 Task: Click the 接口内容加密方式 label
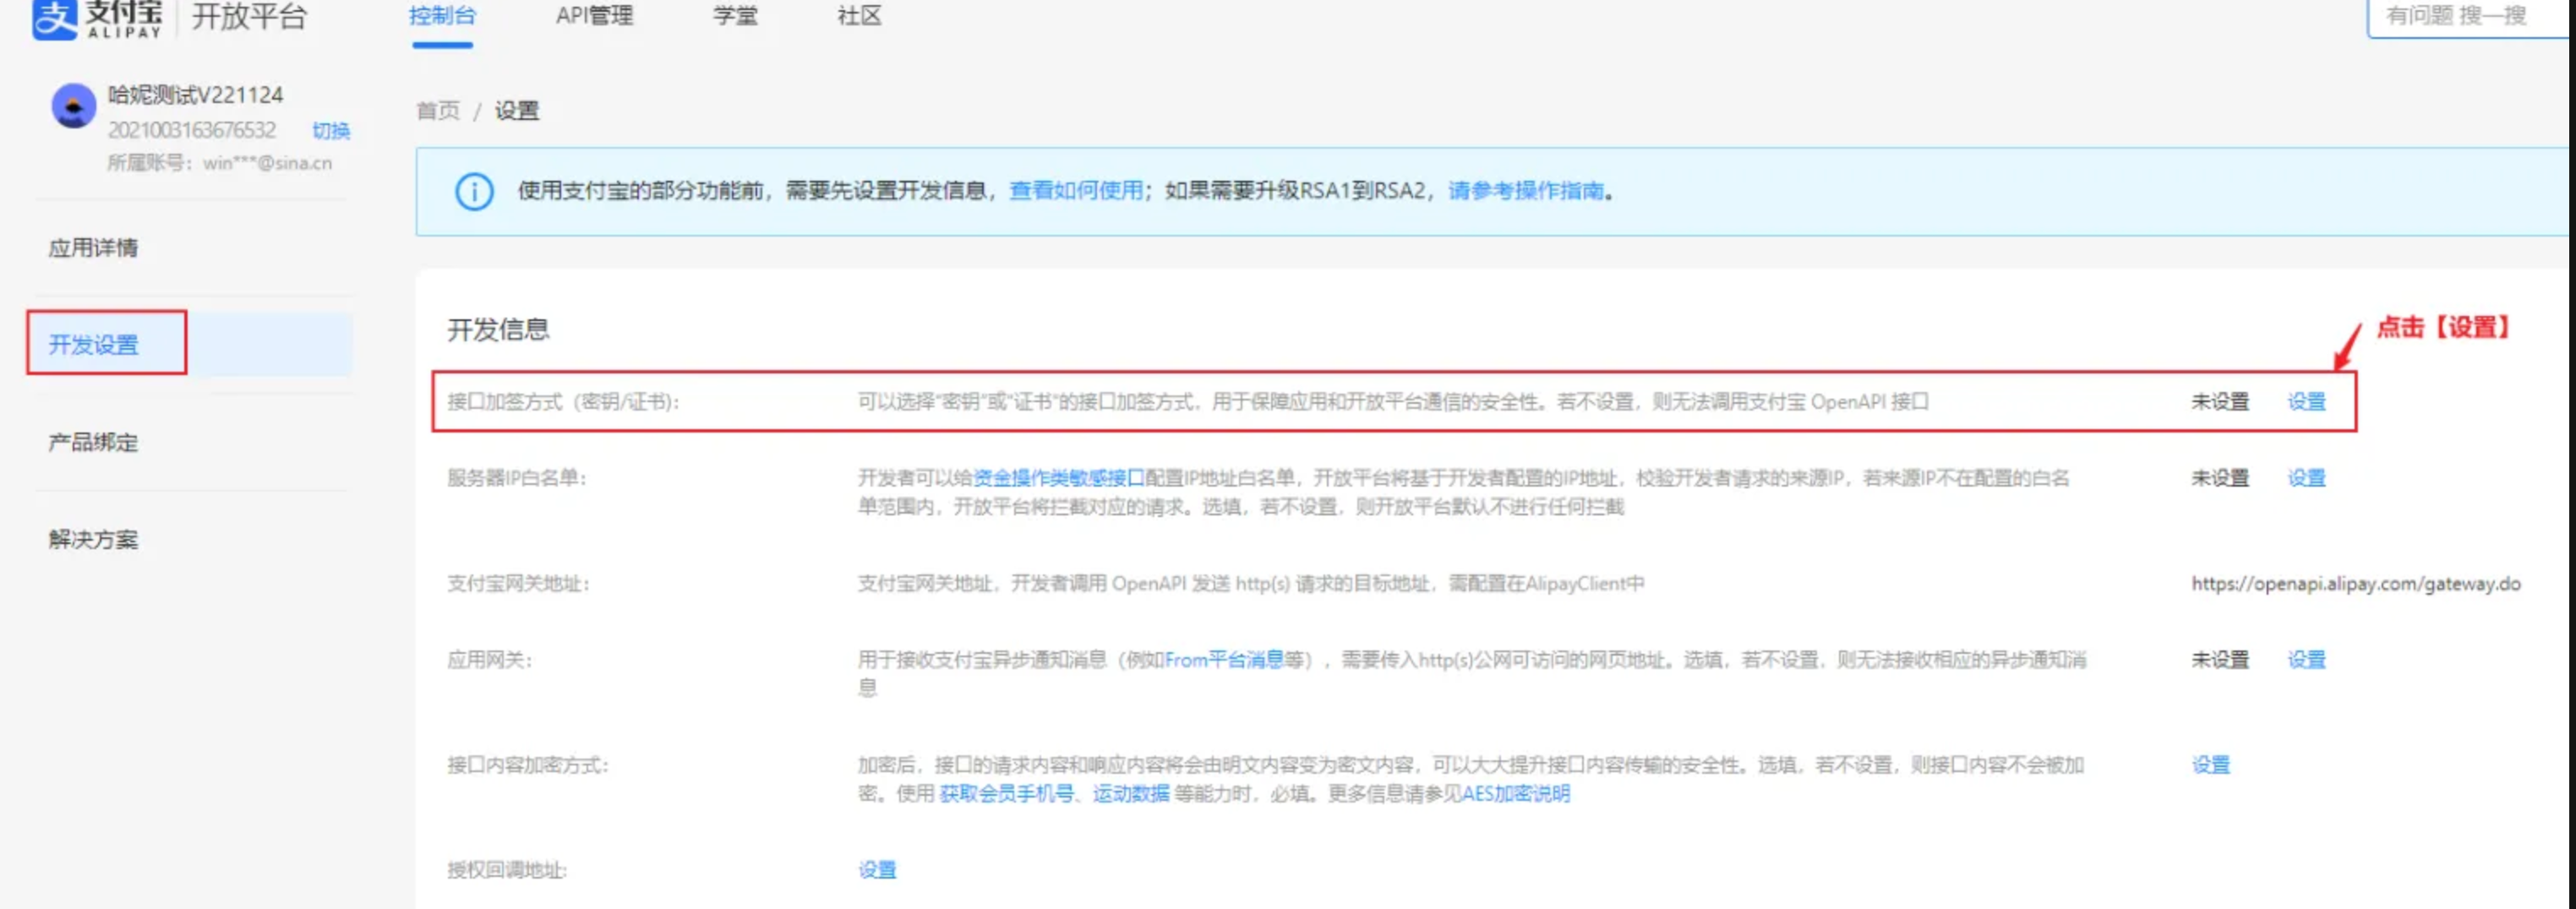click(x=528, y=765)
